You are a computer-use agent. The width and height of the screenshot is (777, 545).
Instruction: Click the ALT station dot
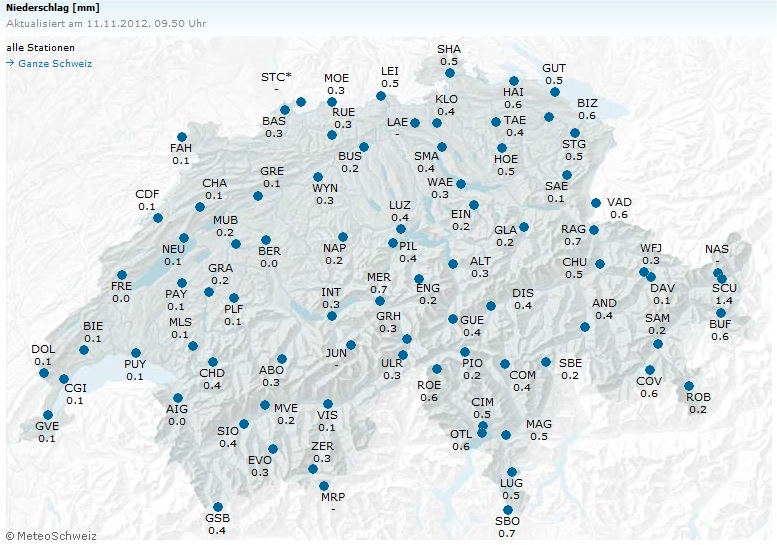[x=453, y=264]
